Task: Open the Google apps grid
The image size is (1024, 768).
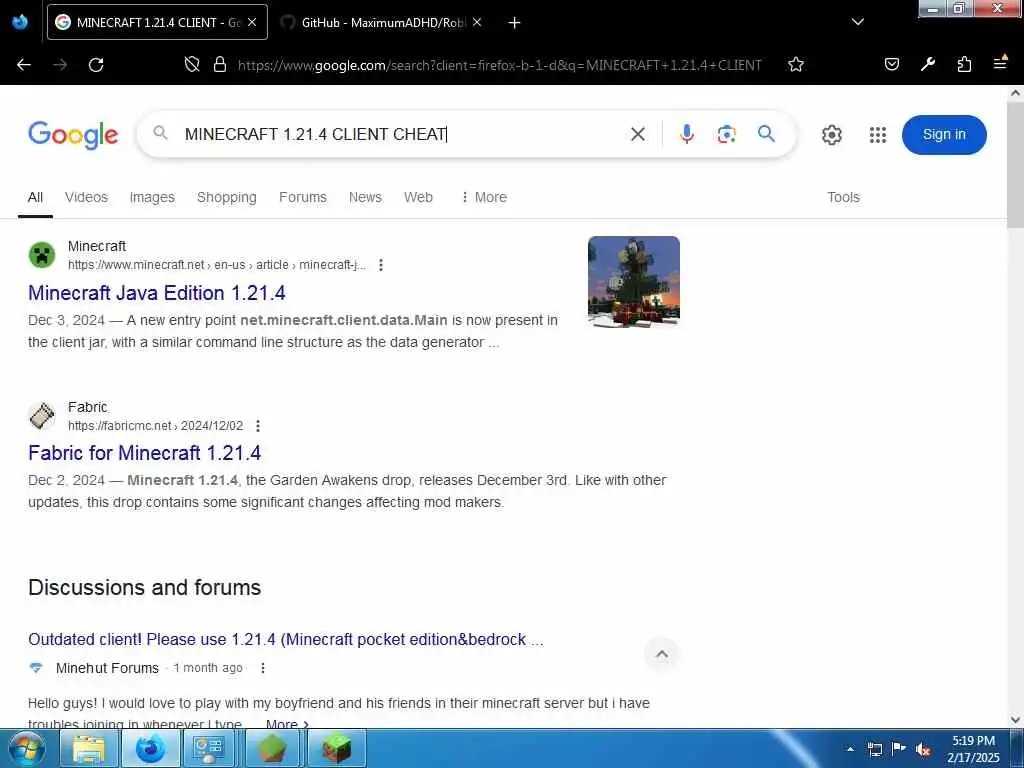Action: click(878, 135)
